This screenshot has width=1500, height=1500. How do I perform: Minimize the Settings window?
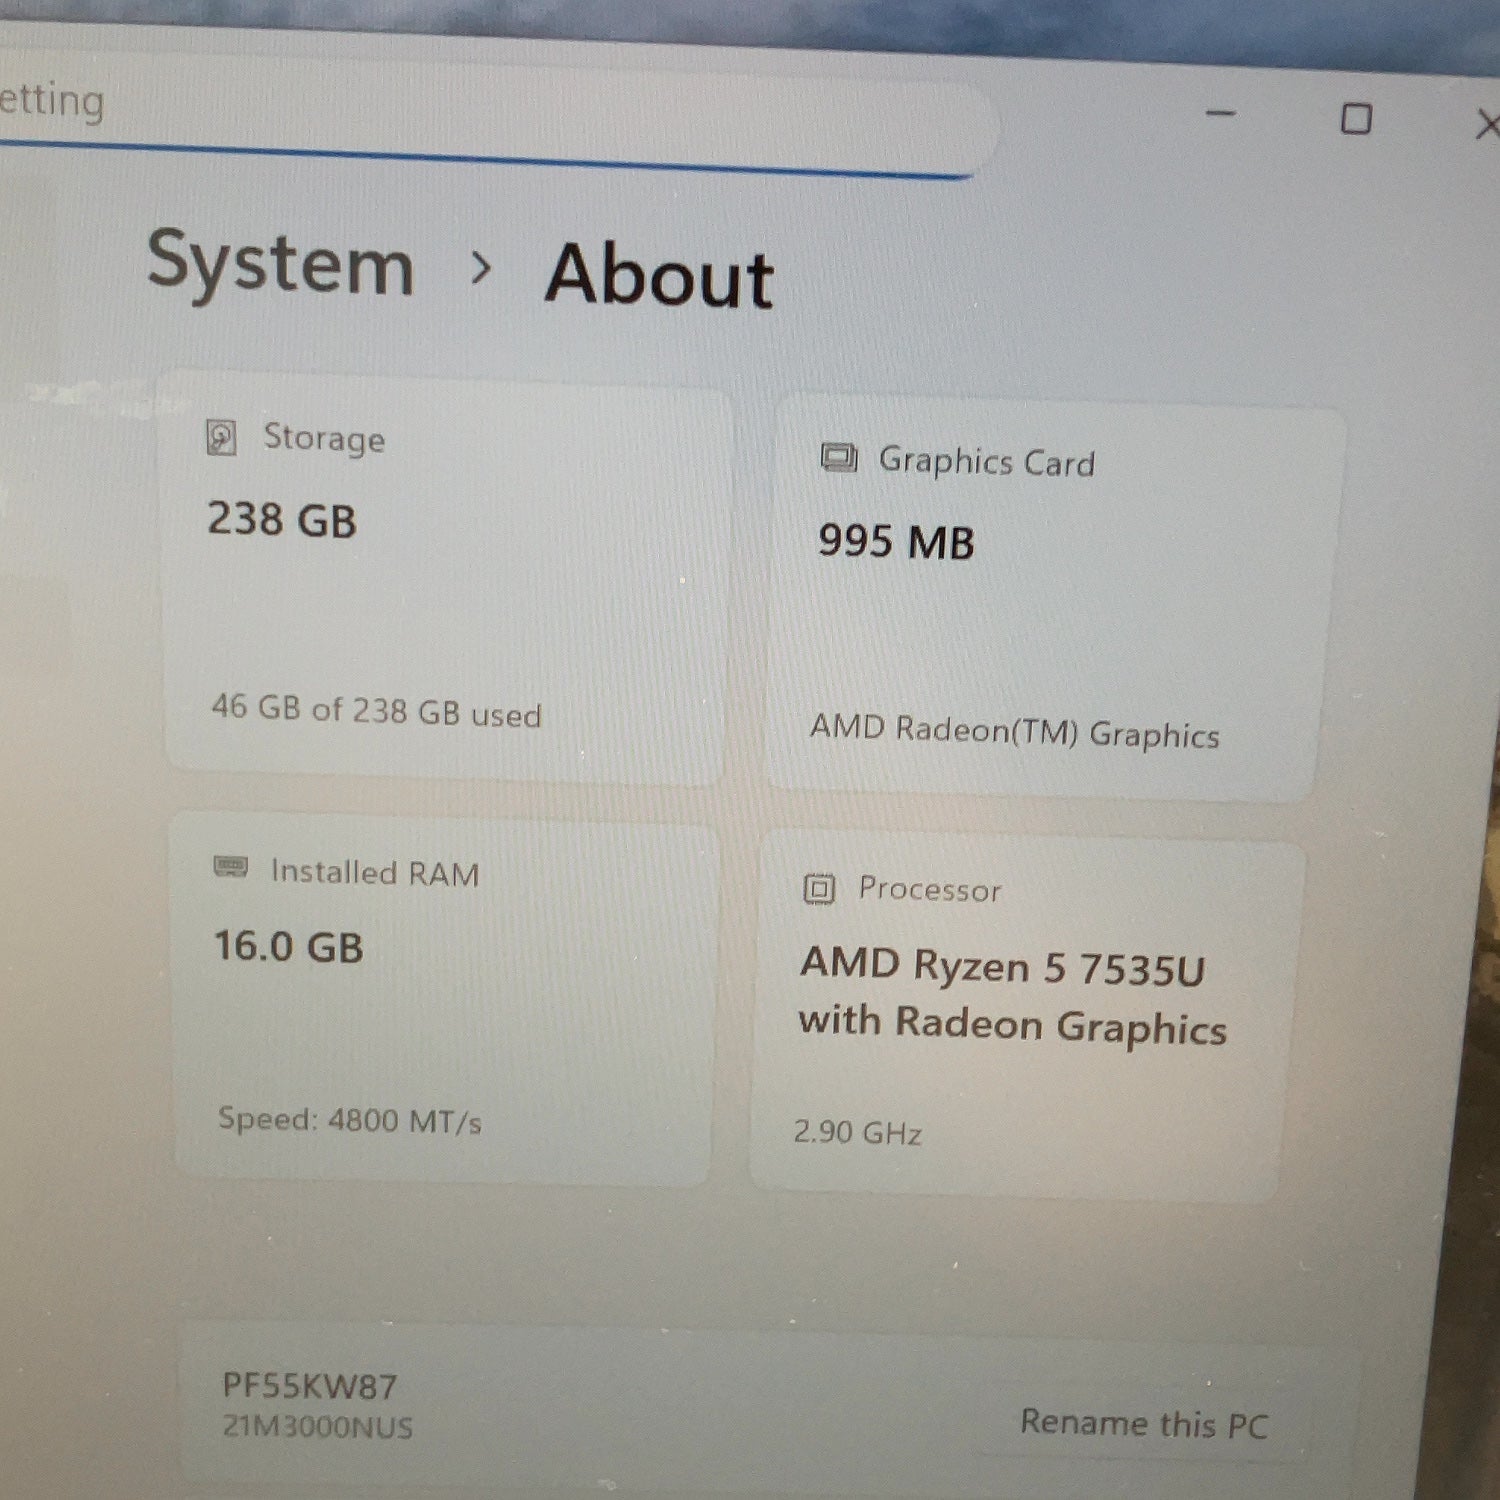click(x=1221, y=113)
